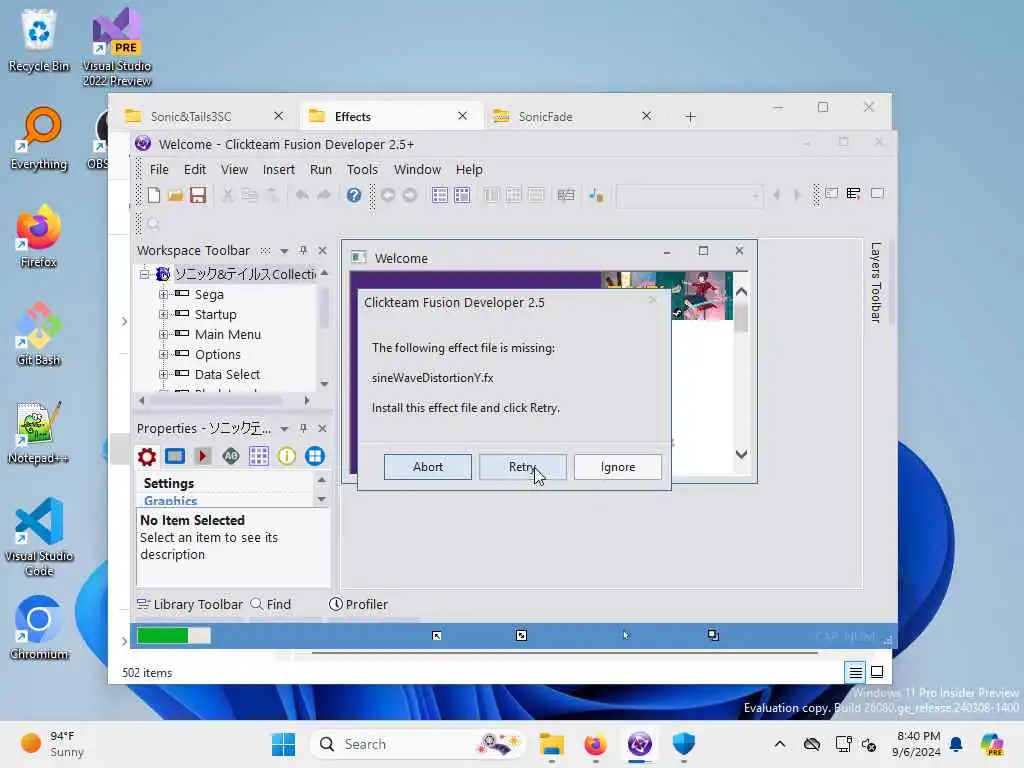
Task: Expand the Options frame tree node
Action: coord(163,355)
